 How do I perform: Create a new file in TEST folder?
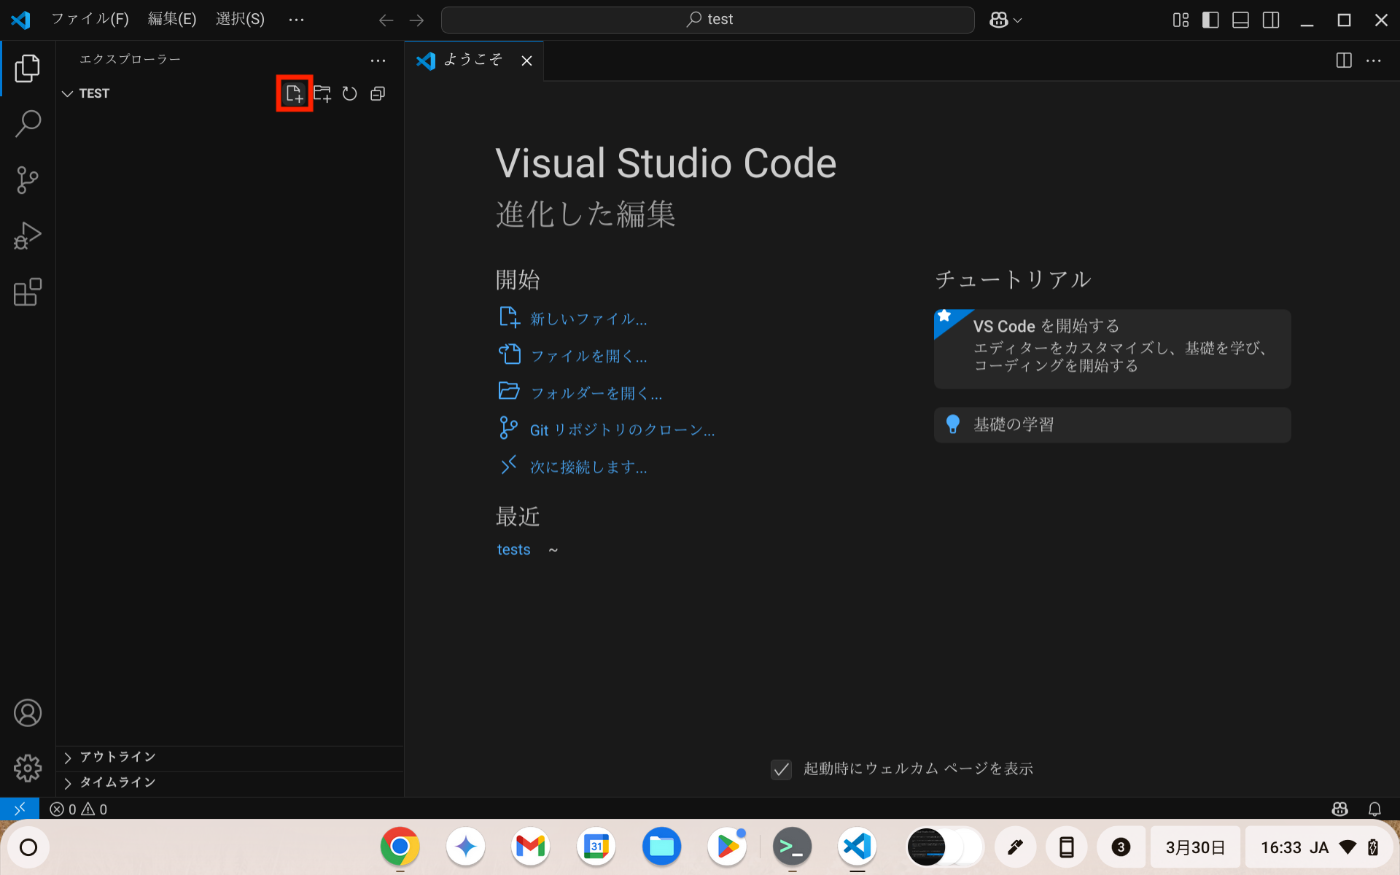click(294, 93)
